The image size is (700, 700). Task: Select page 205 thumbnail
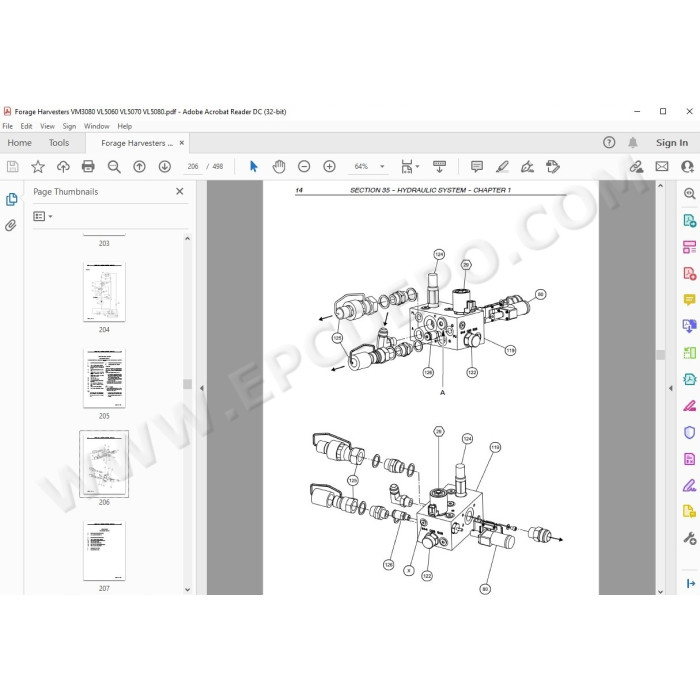point(104,378)
